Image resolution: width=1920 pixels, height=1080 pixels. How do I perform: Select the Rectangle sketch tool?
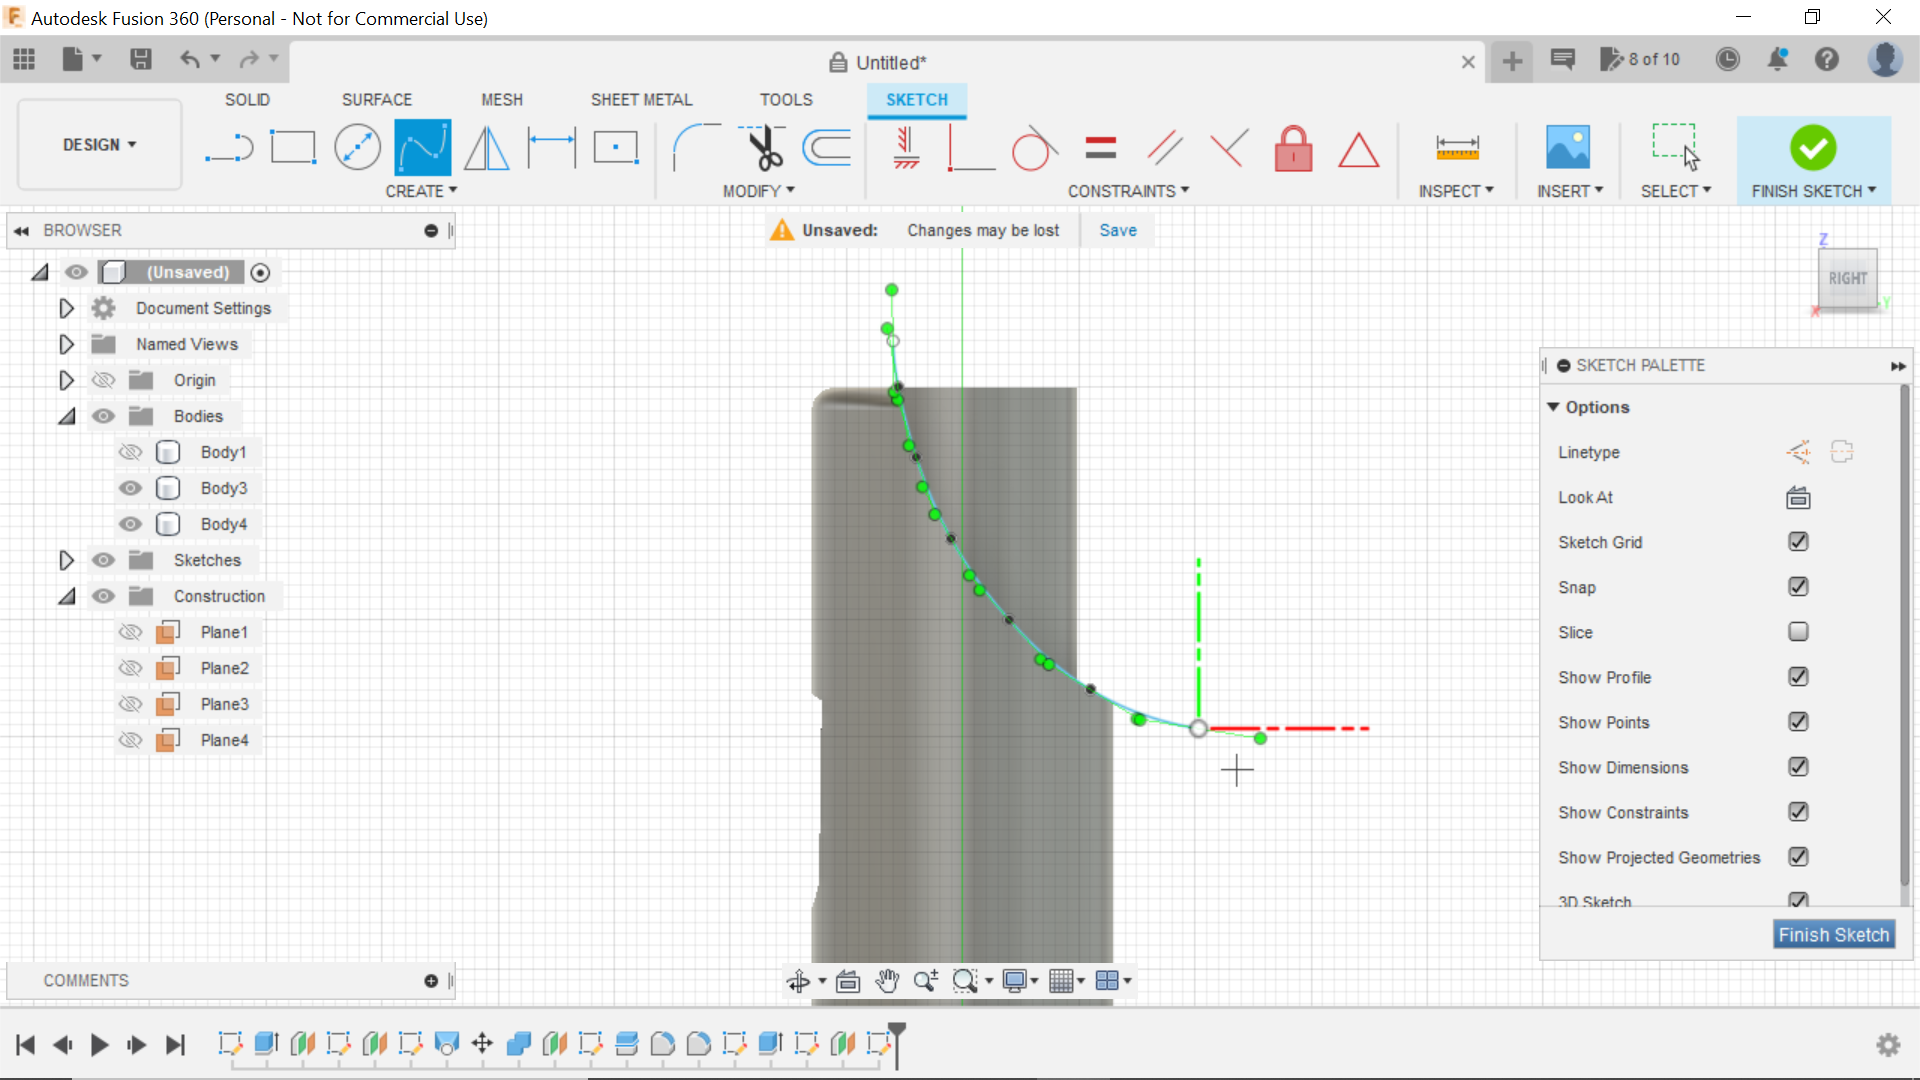point(292,147)
